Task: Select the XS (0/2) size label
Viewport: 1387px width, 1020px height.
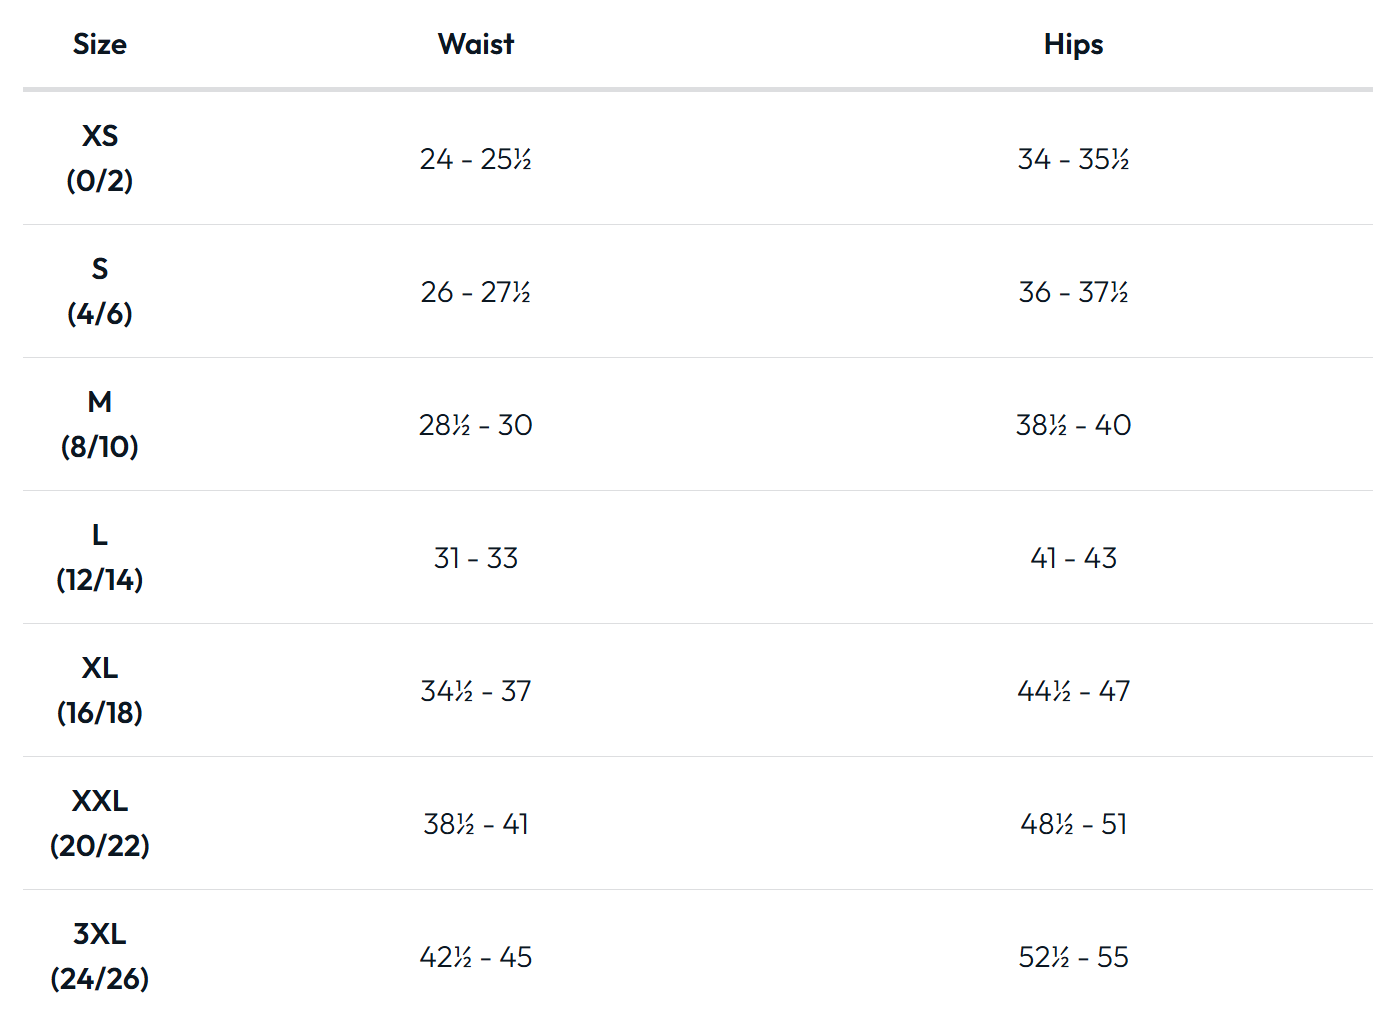Action: click(x=100, y=158)
